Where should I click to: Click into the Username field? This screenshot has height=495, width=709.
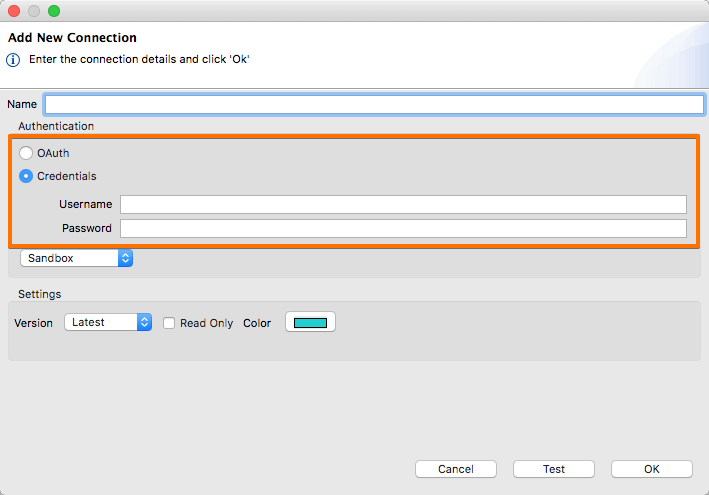[x=403, y=204]
